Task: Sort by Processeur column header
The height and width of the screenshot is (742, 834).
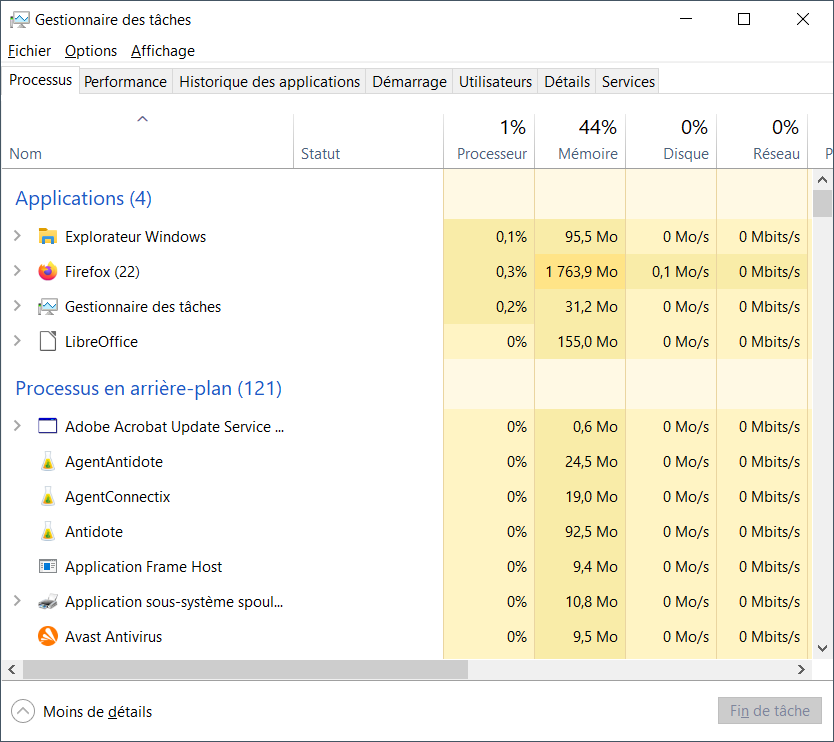Action: (x=489, y=141)
